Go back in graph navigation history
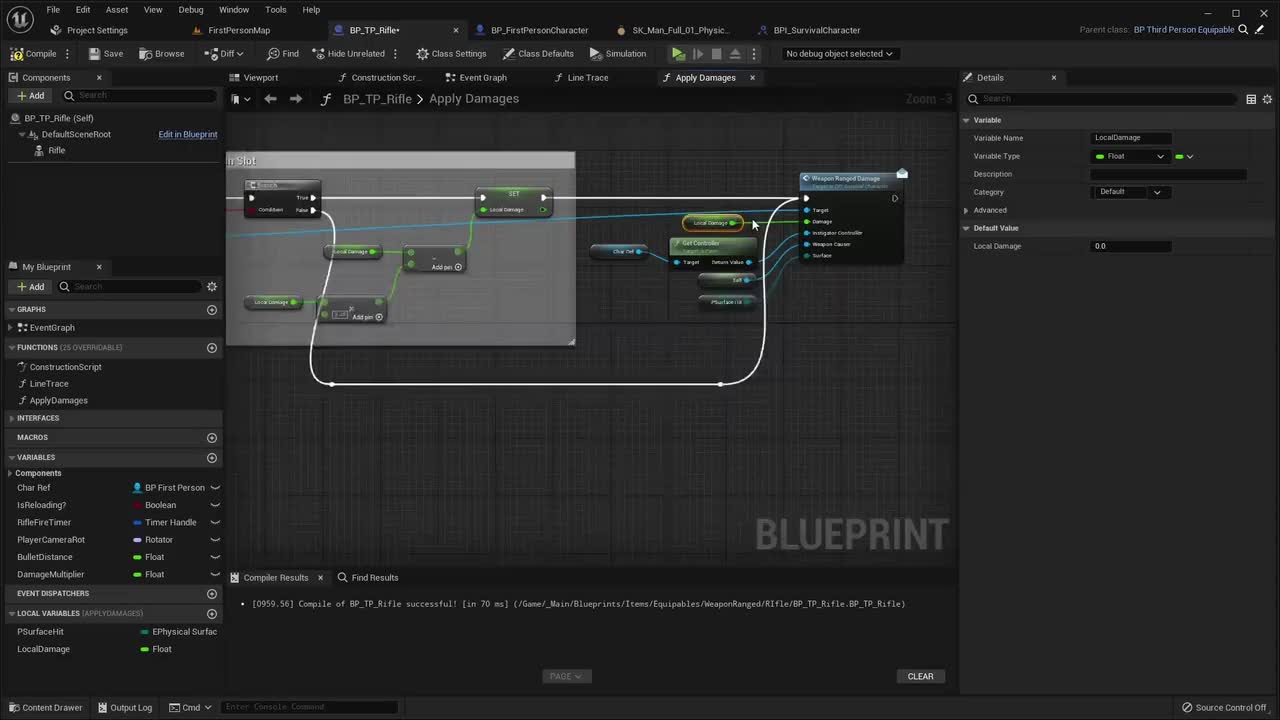This screenshot has height=720, width=1280. (x=270, y=99)
